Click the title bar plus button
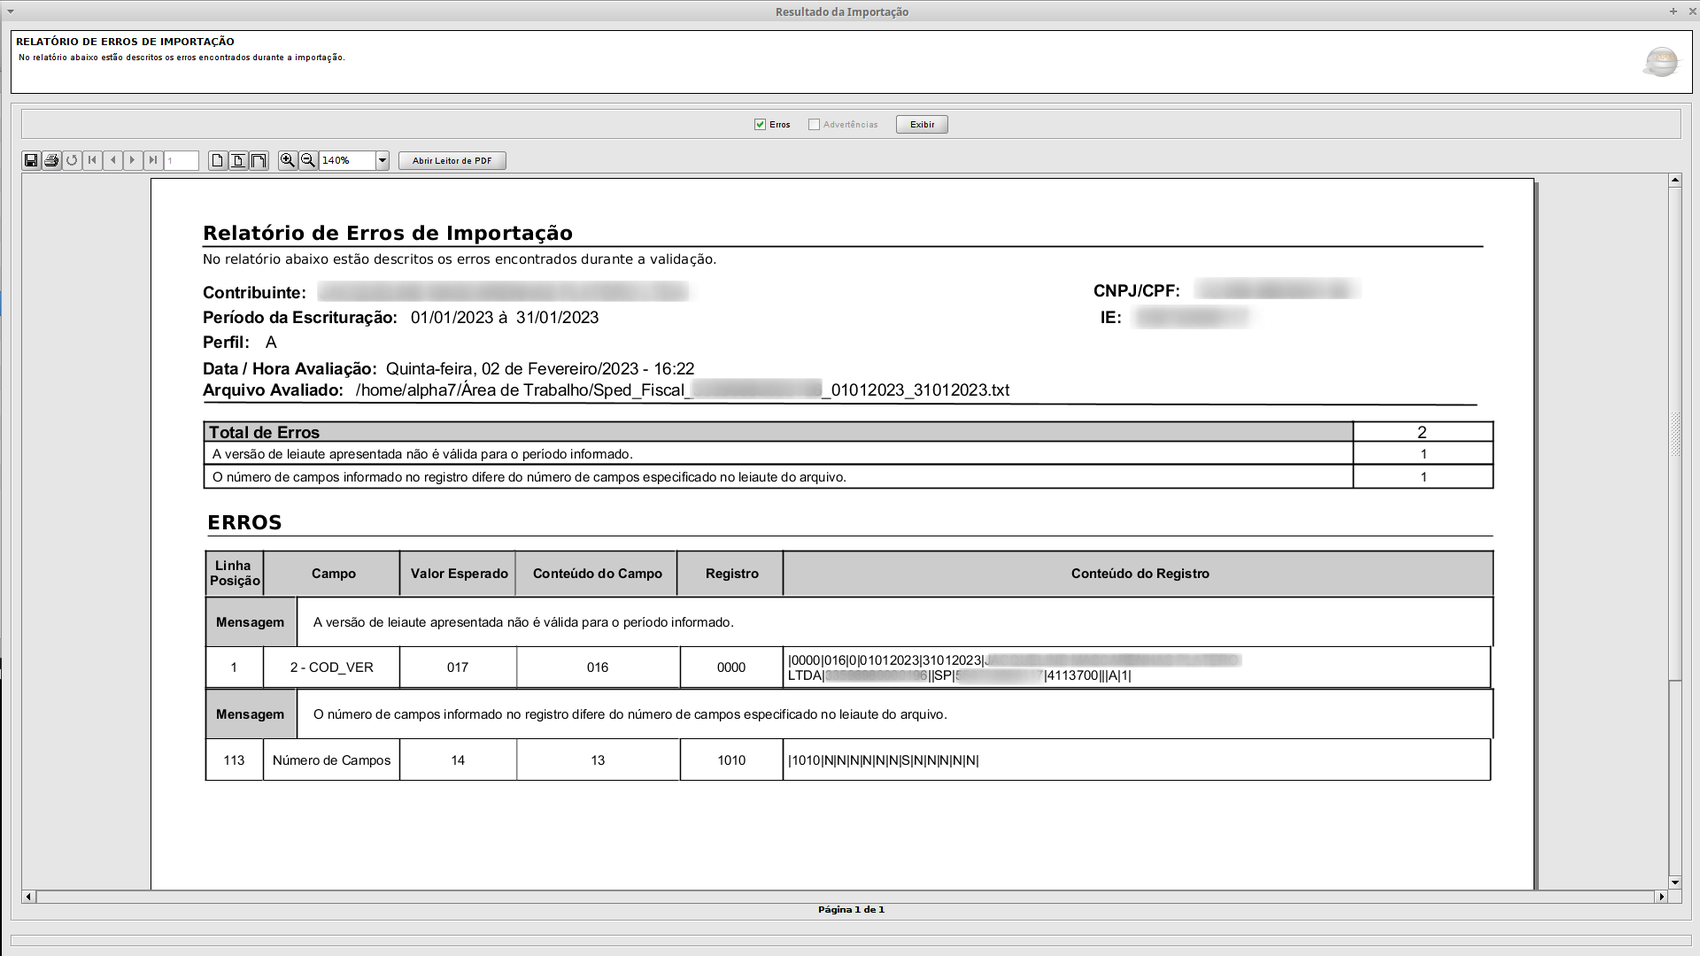Screen dimensions: 1700x956 tap(1673, 11)
